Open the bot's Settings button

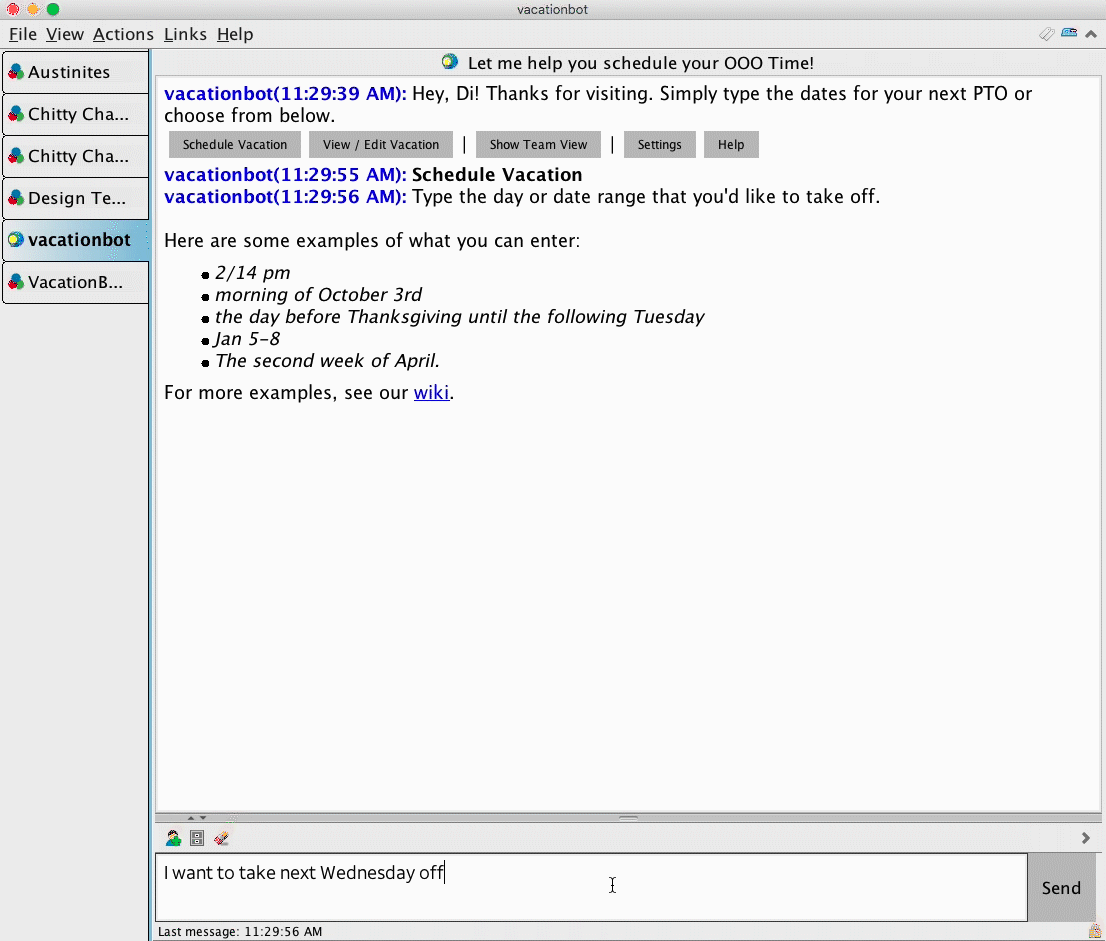click(660, 145)
